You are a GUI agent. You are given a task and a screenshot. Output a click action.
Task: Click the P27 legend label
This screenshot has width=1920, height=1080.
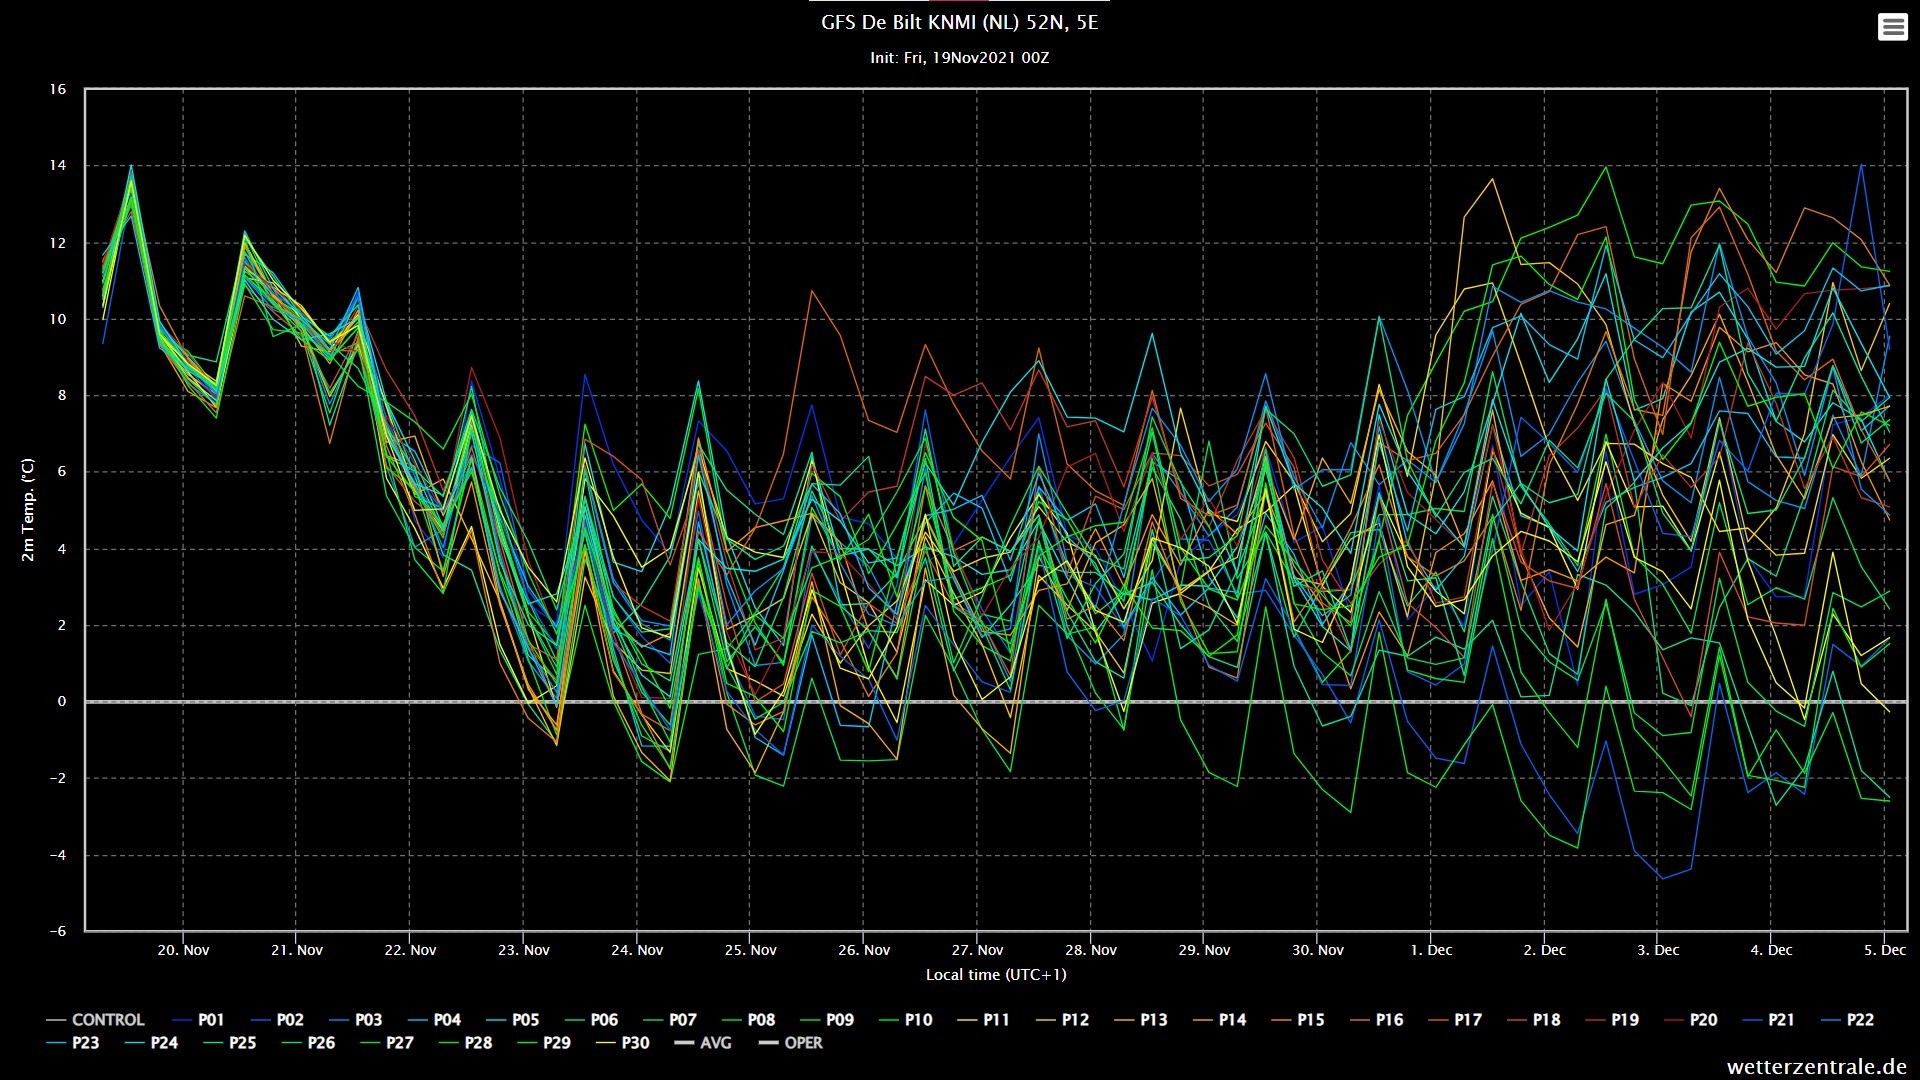(387, 1043)
